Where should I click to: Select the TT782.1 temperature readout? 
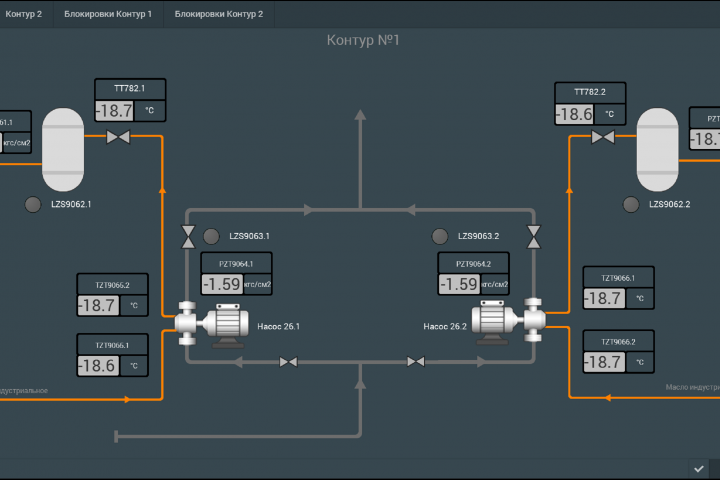click(114, 111)
